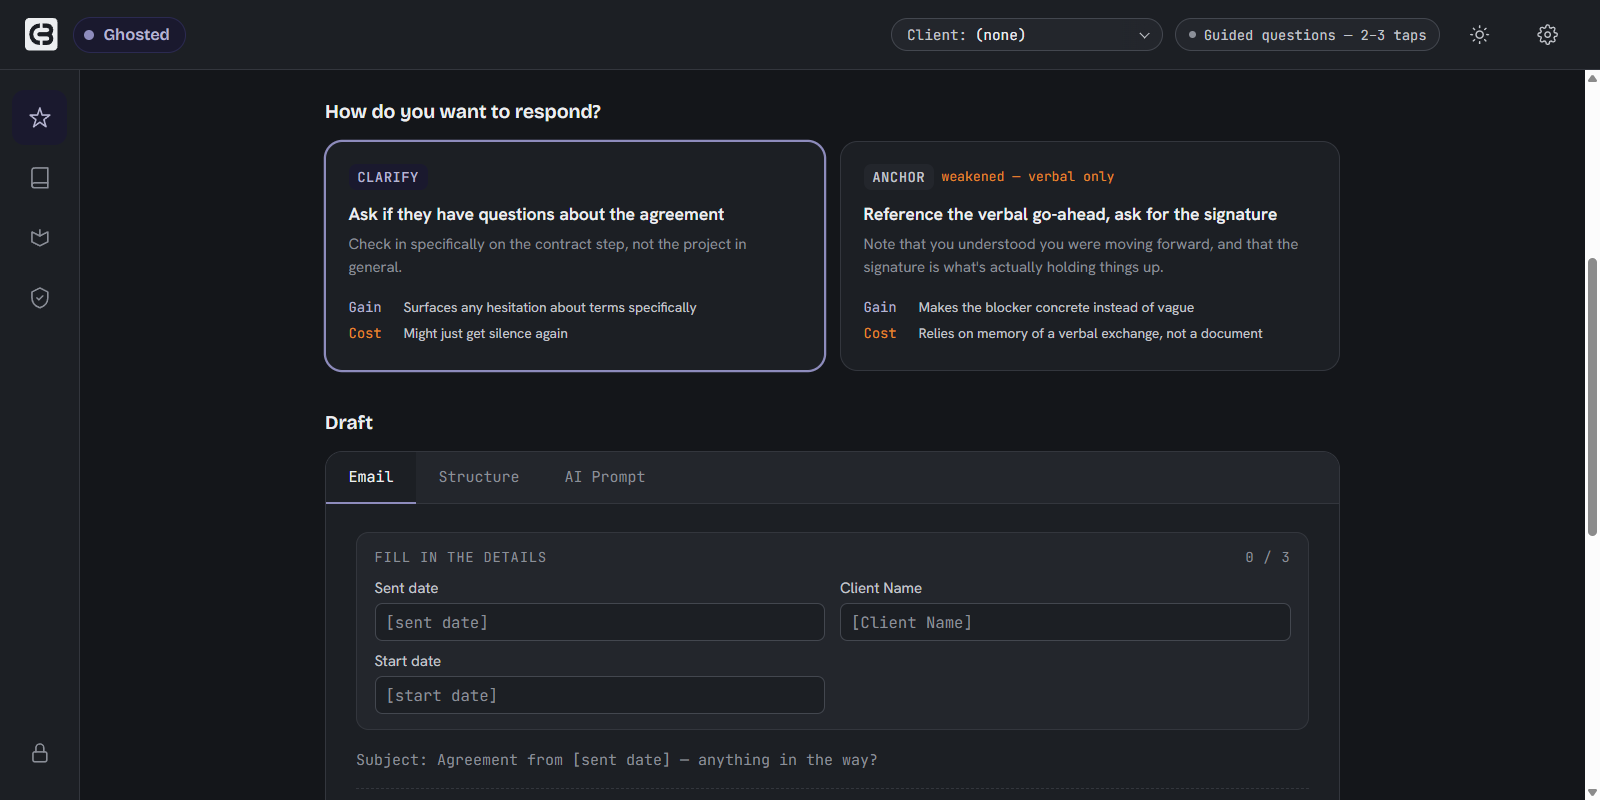Switch to the AI Prompt tab
Viewport: 1600px width, 800px height.
coord(605,477)
